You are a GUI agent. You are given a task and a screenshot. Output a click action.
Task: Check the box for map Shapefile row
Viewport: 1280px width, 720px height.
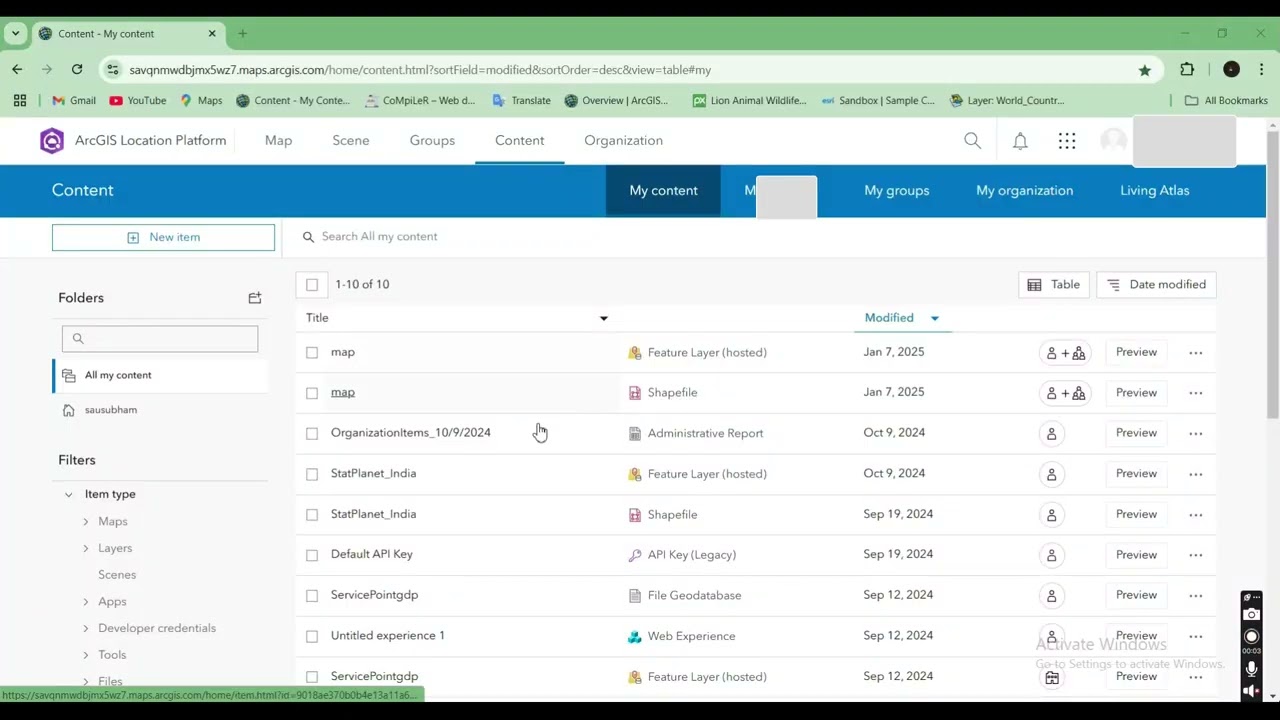312,393
